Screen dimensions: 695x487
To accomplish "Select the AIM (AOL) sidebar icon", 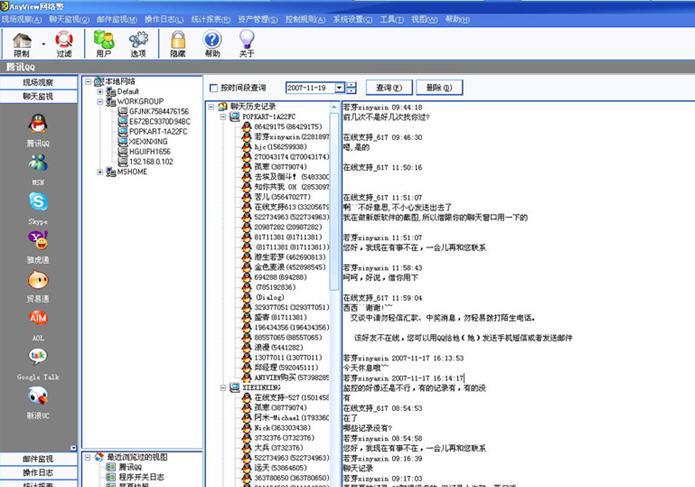I will click(38, 318).
